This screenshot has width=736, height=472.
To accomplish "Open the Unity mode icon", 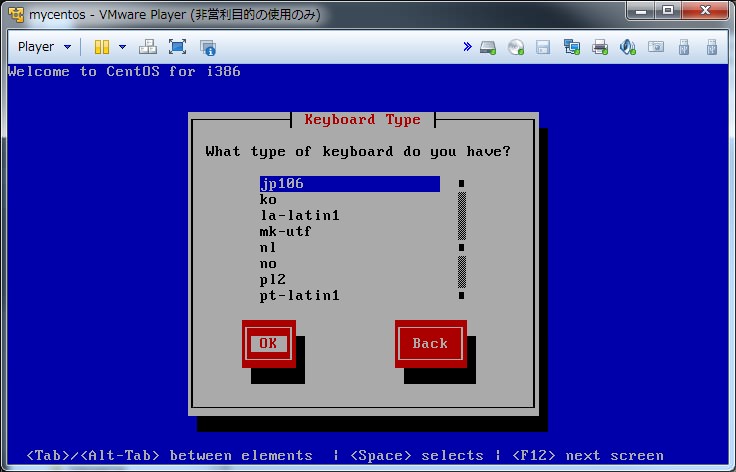I will pos(208,47).
